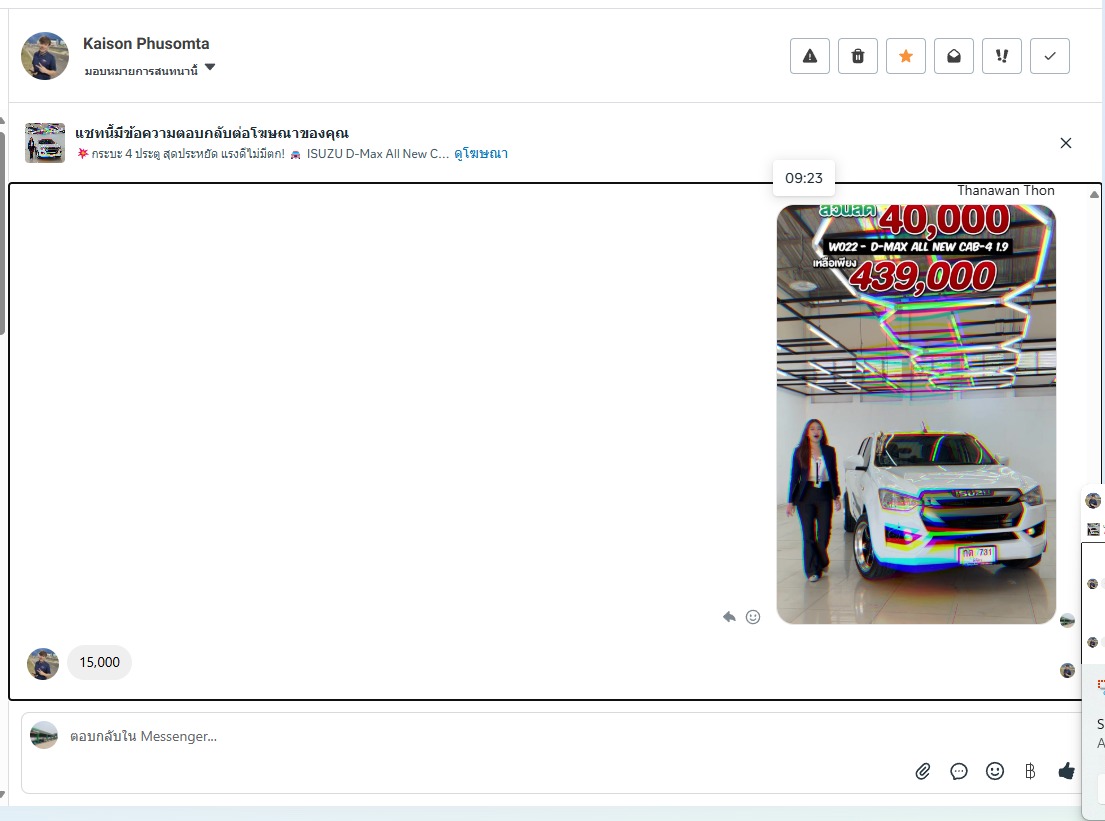The image size is (1105, 821).
Task: Reply to the car image message
Action: [x=729, y=617]
